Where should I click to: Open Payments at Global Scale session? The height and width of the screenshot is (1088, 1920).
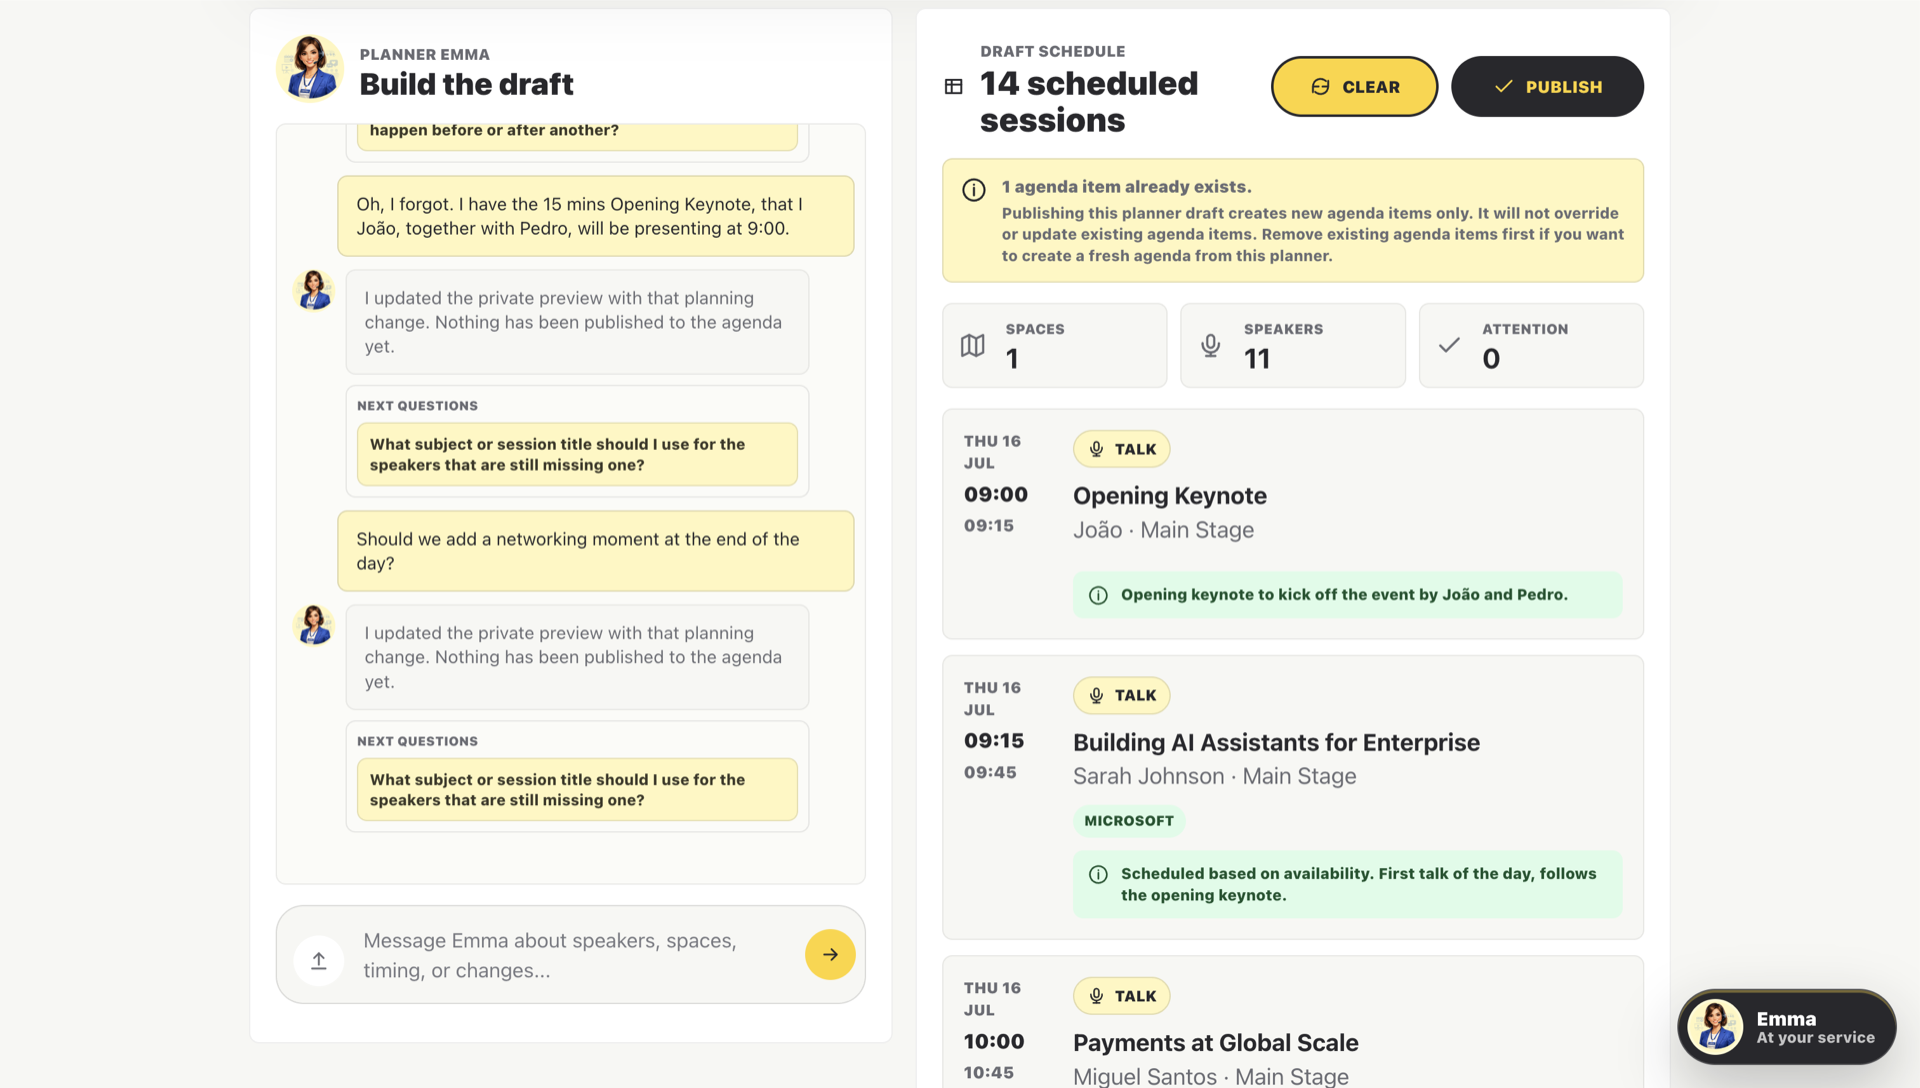point(1216,1043)
